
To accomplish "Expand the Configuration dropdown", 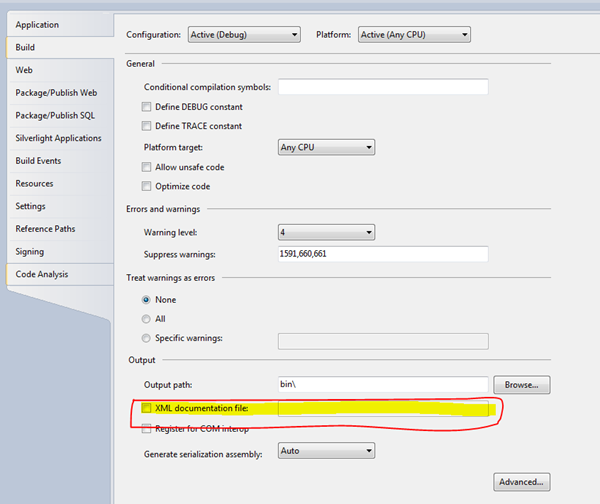I will (x=244, y=34).
